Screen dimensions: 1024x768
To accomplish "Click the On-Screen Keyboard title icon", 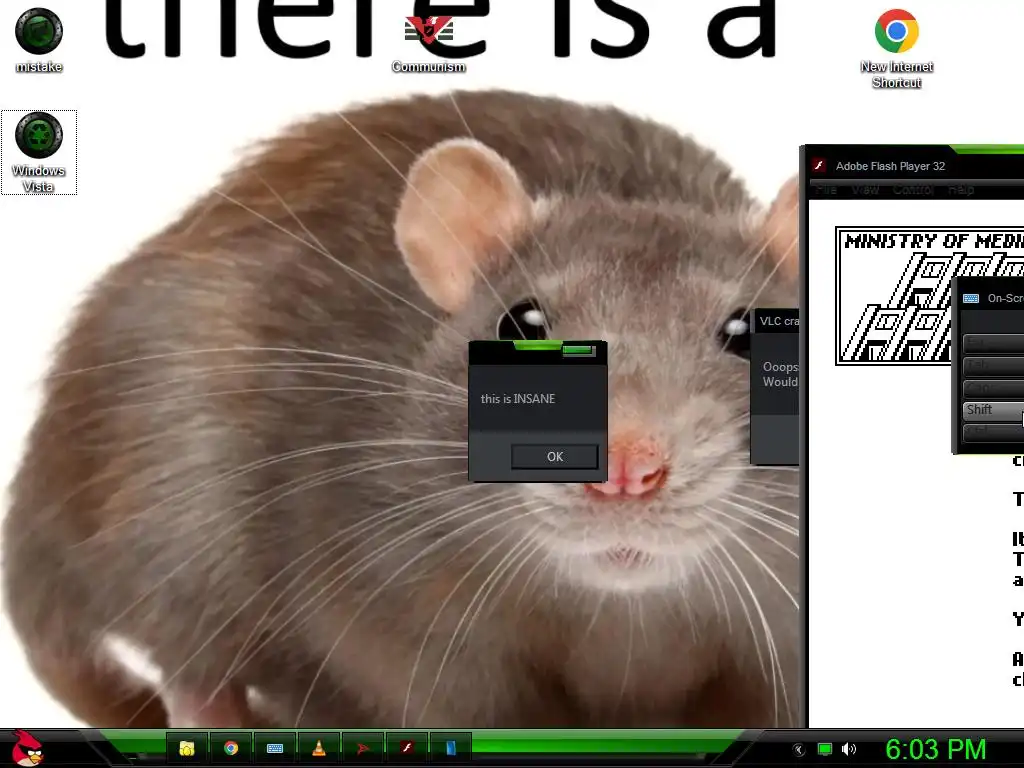I will pyautogui.click(x=971, y=298).
